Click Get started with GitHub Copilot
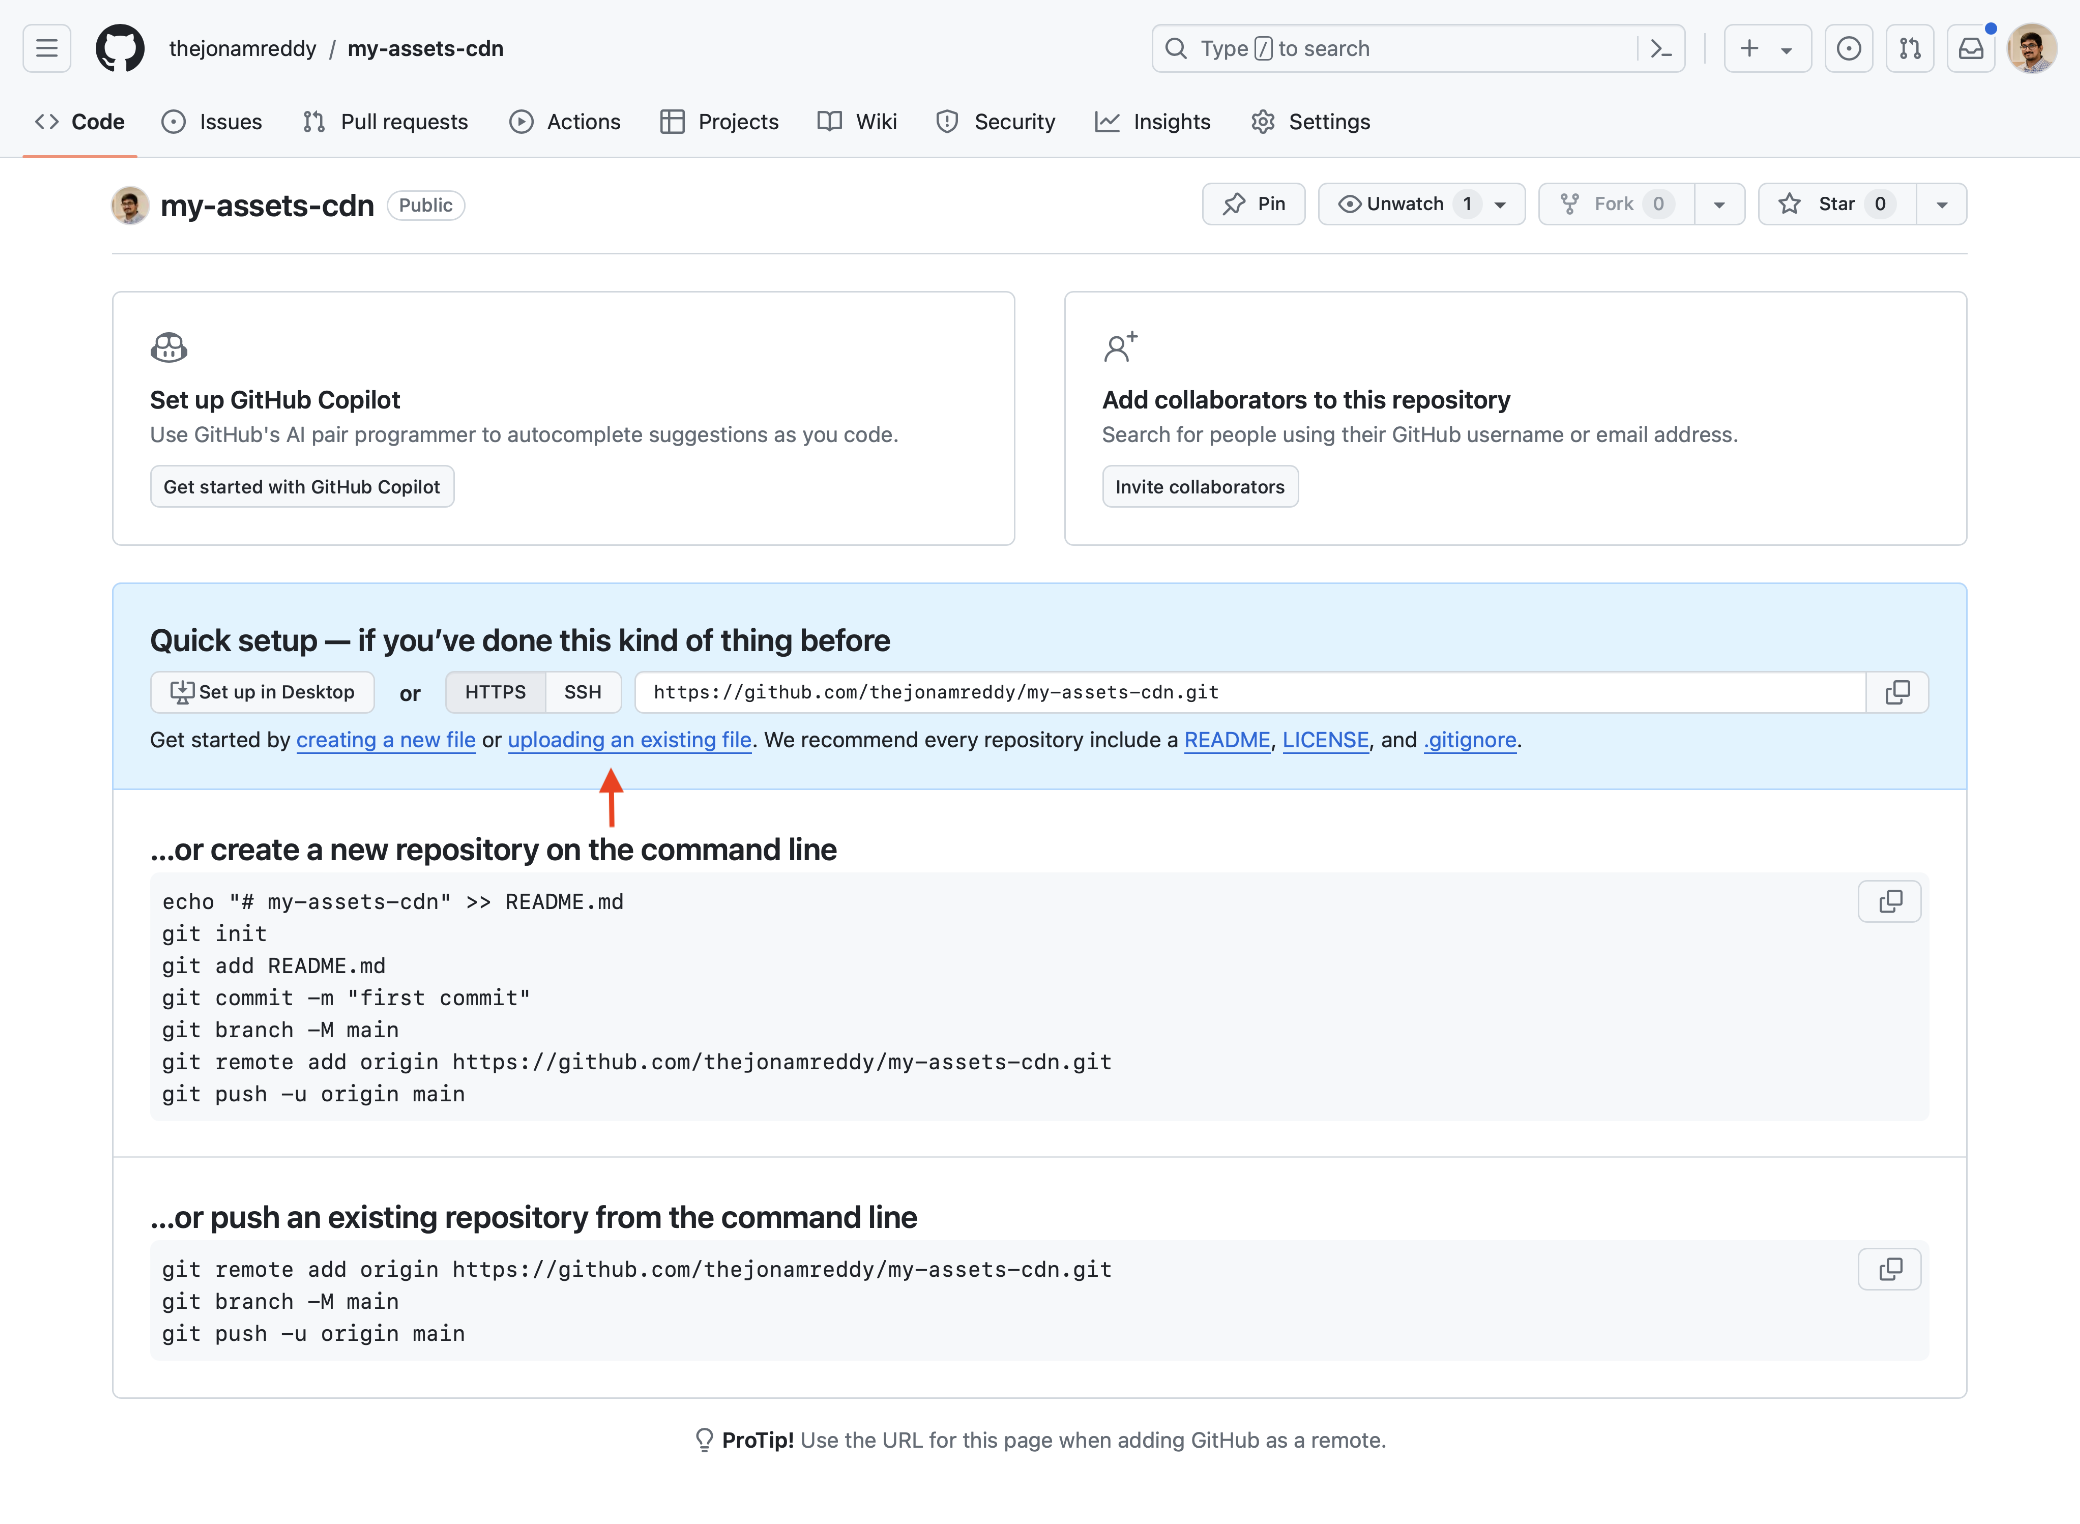The image size is (2080, 1524). pos(302,486)
